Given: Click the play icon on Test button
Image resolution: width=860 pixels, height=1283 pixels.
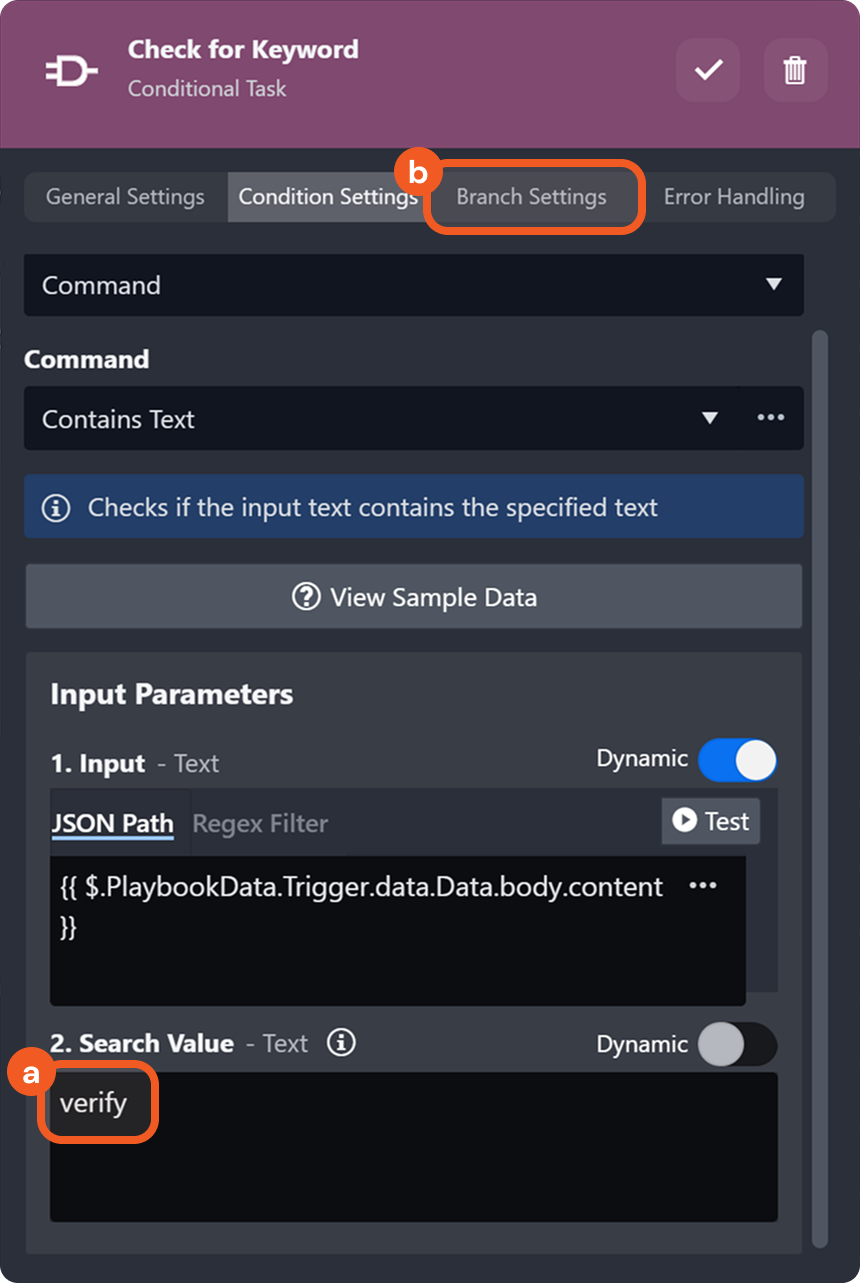Looking at the screenshot, I should tap(684, 821).
